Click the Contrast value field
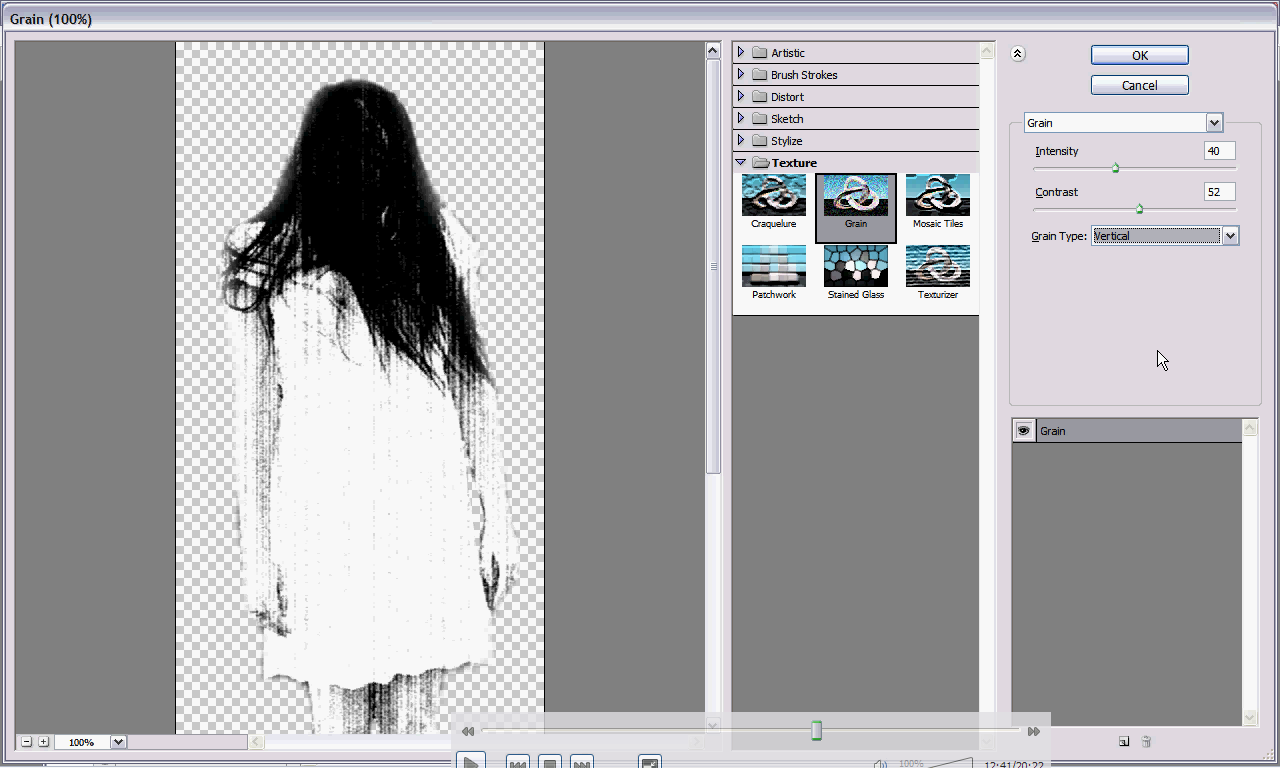The height and width of the screenshot is (768, 1280). (1220, 191)
